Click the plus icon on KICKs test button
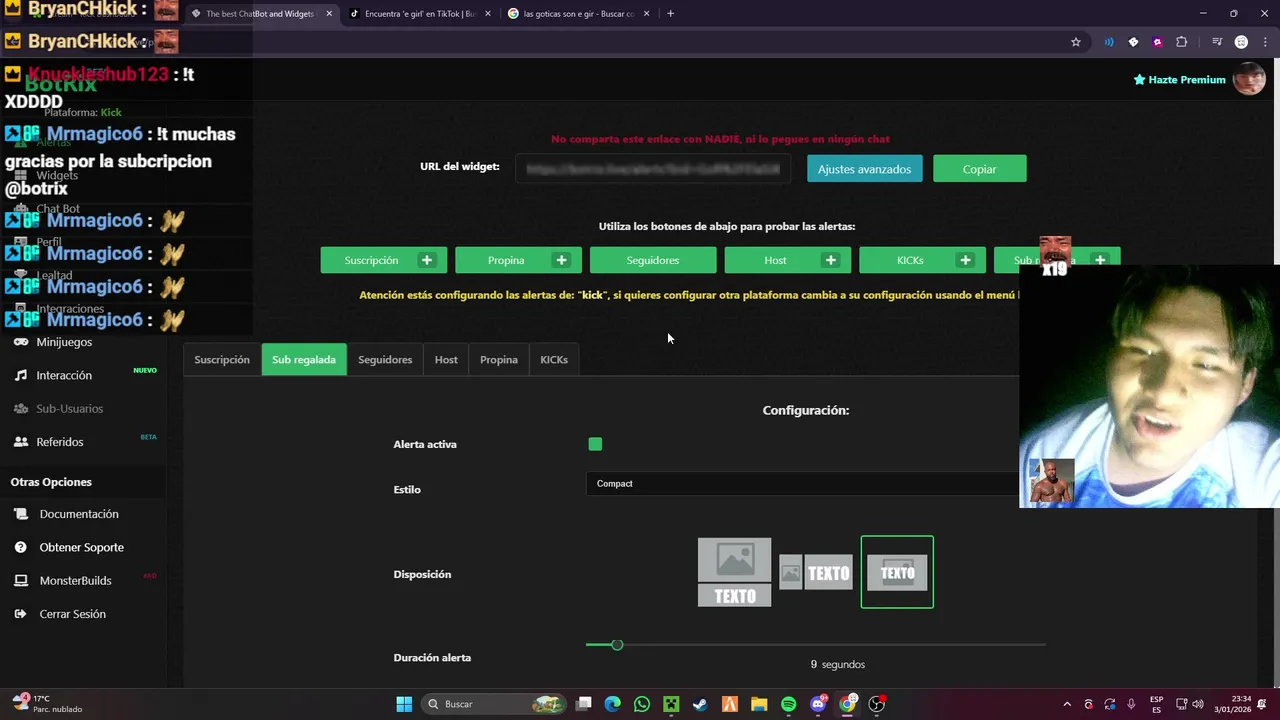Viewport: 1280px width, 720px height. [x=965, y=260]
